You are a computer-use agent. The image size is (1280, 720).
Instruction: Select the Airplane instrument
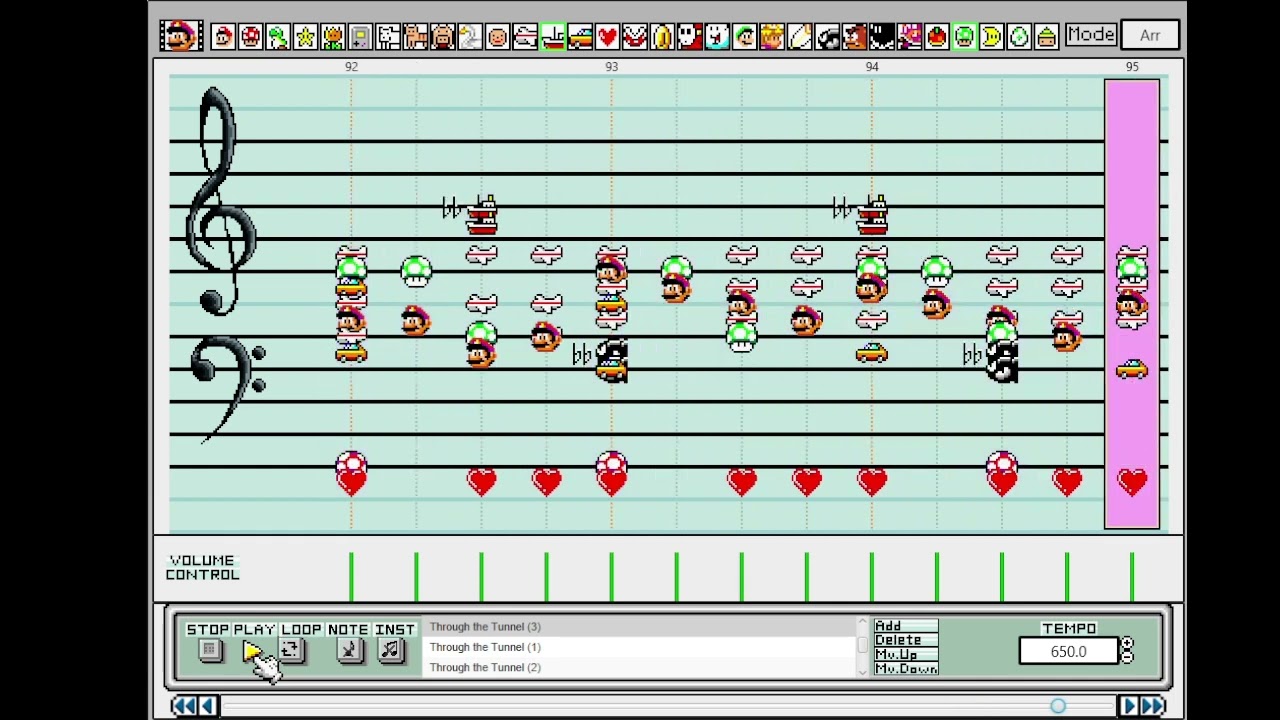(525, 37)
